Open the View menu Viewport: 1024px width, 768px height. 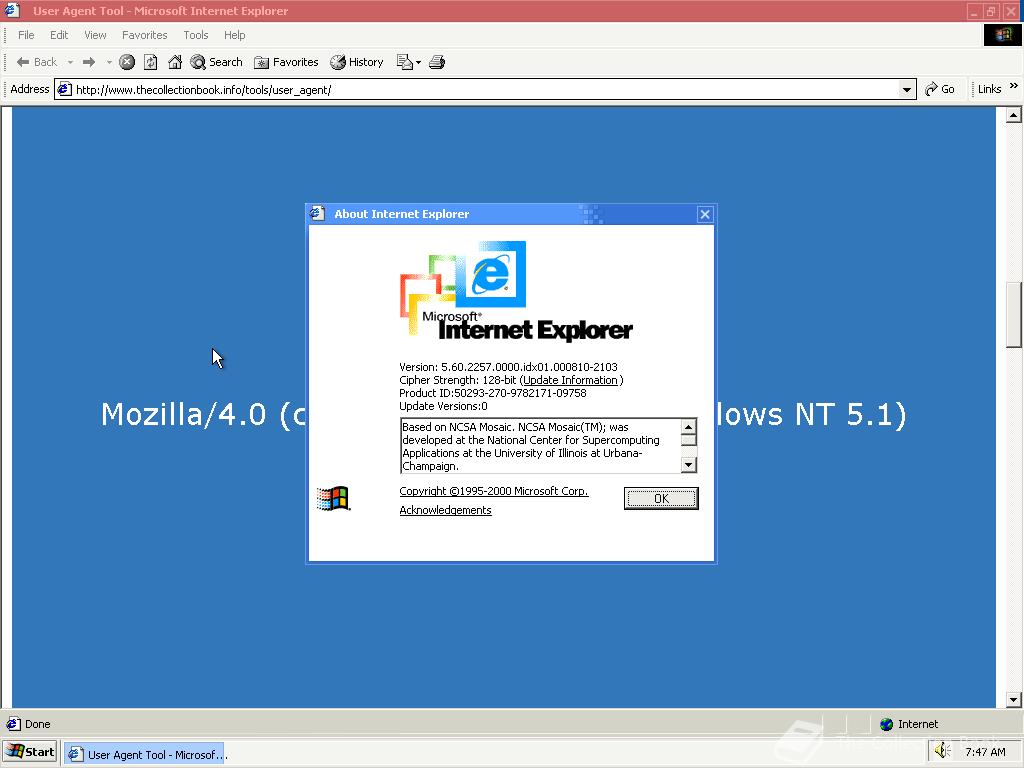(95, 35)
